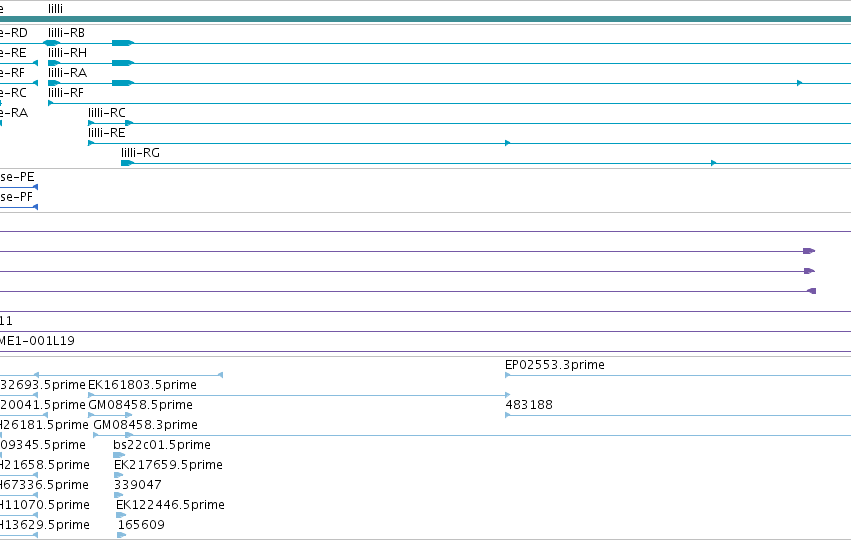Click the 'lilli' gene label
Viewport: 851px width, 540px height.
[x=55, y=9]
